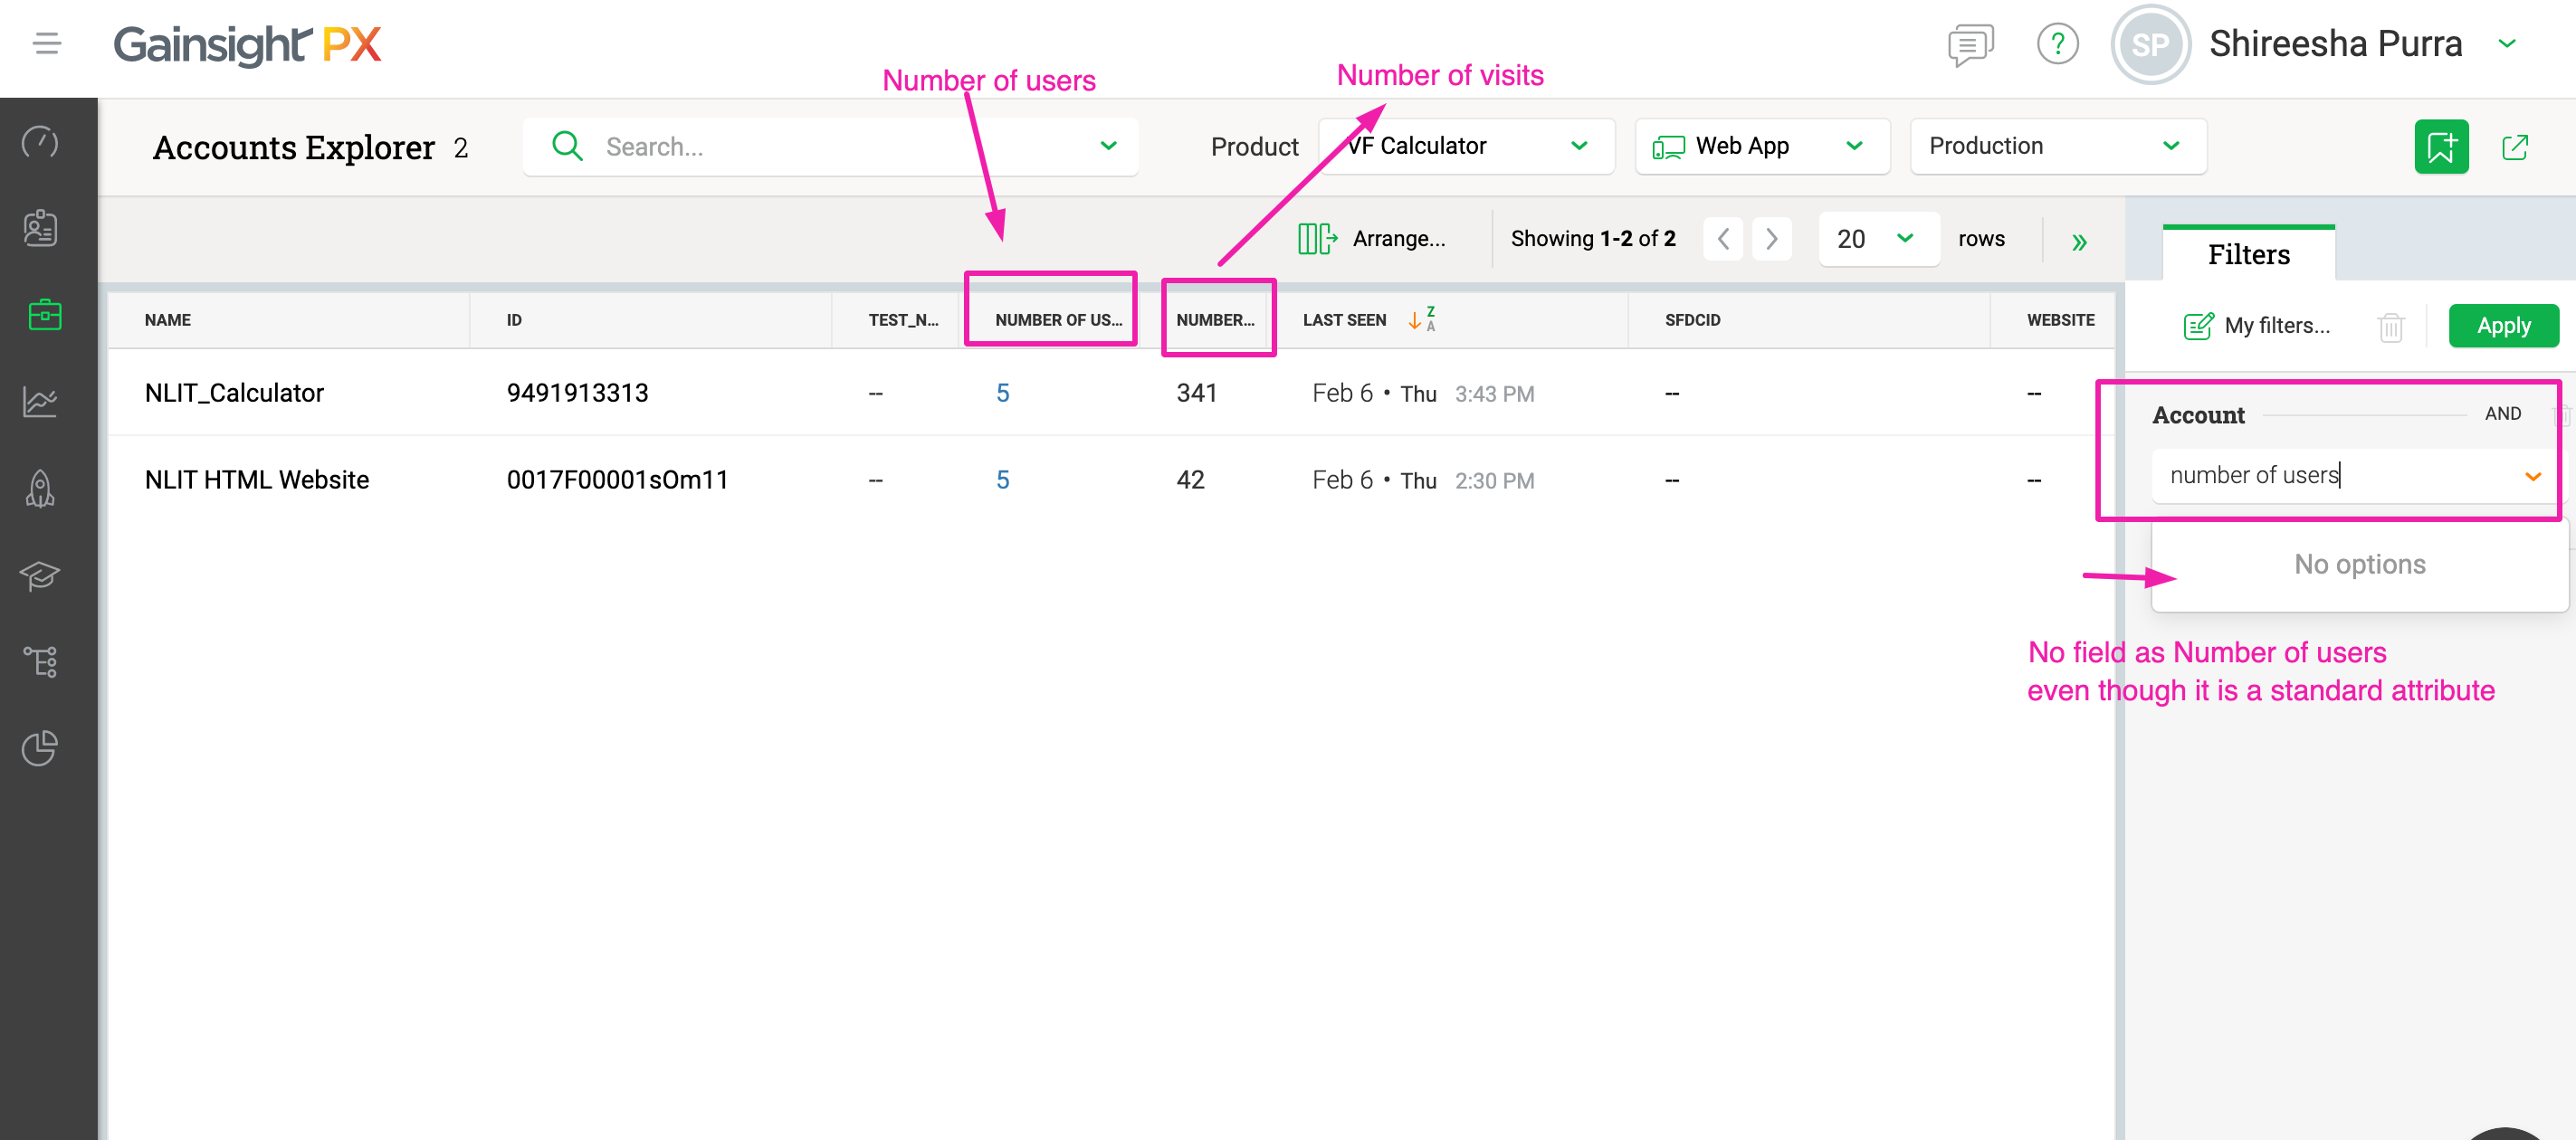Open the Web App channel dropdown

click(1762, 146)
